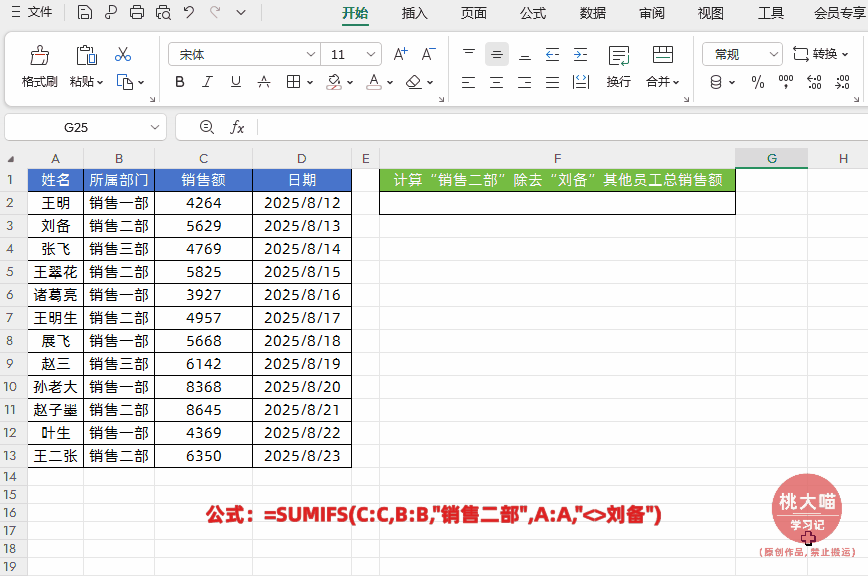868x576 pixels.
Task: Click the percent style icon
Action: pyautogui.click(x=758, y=82)
